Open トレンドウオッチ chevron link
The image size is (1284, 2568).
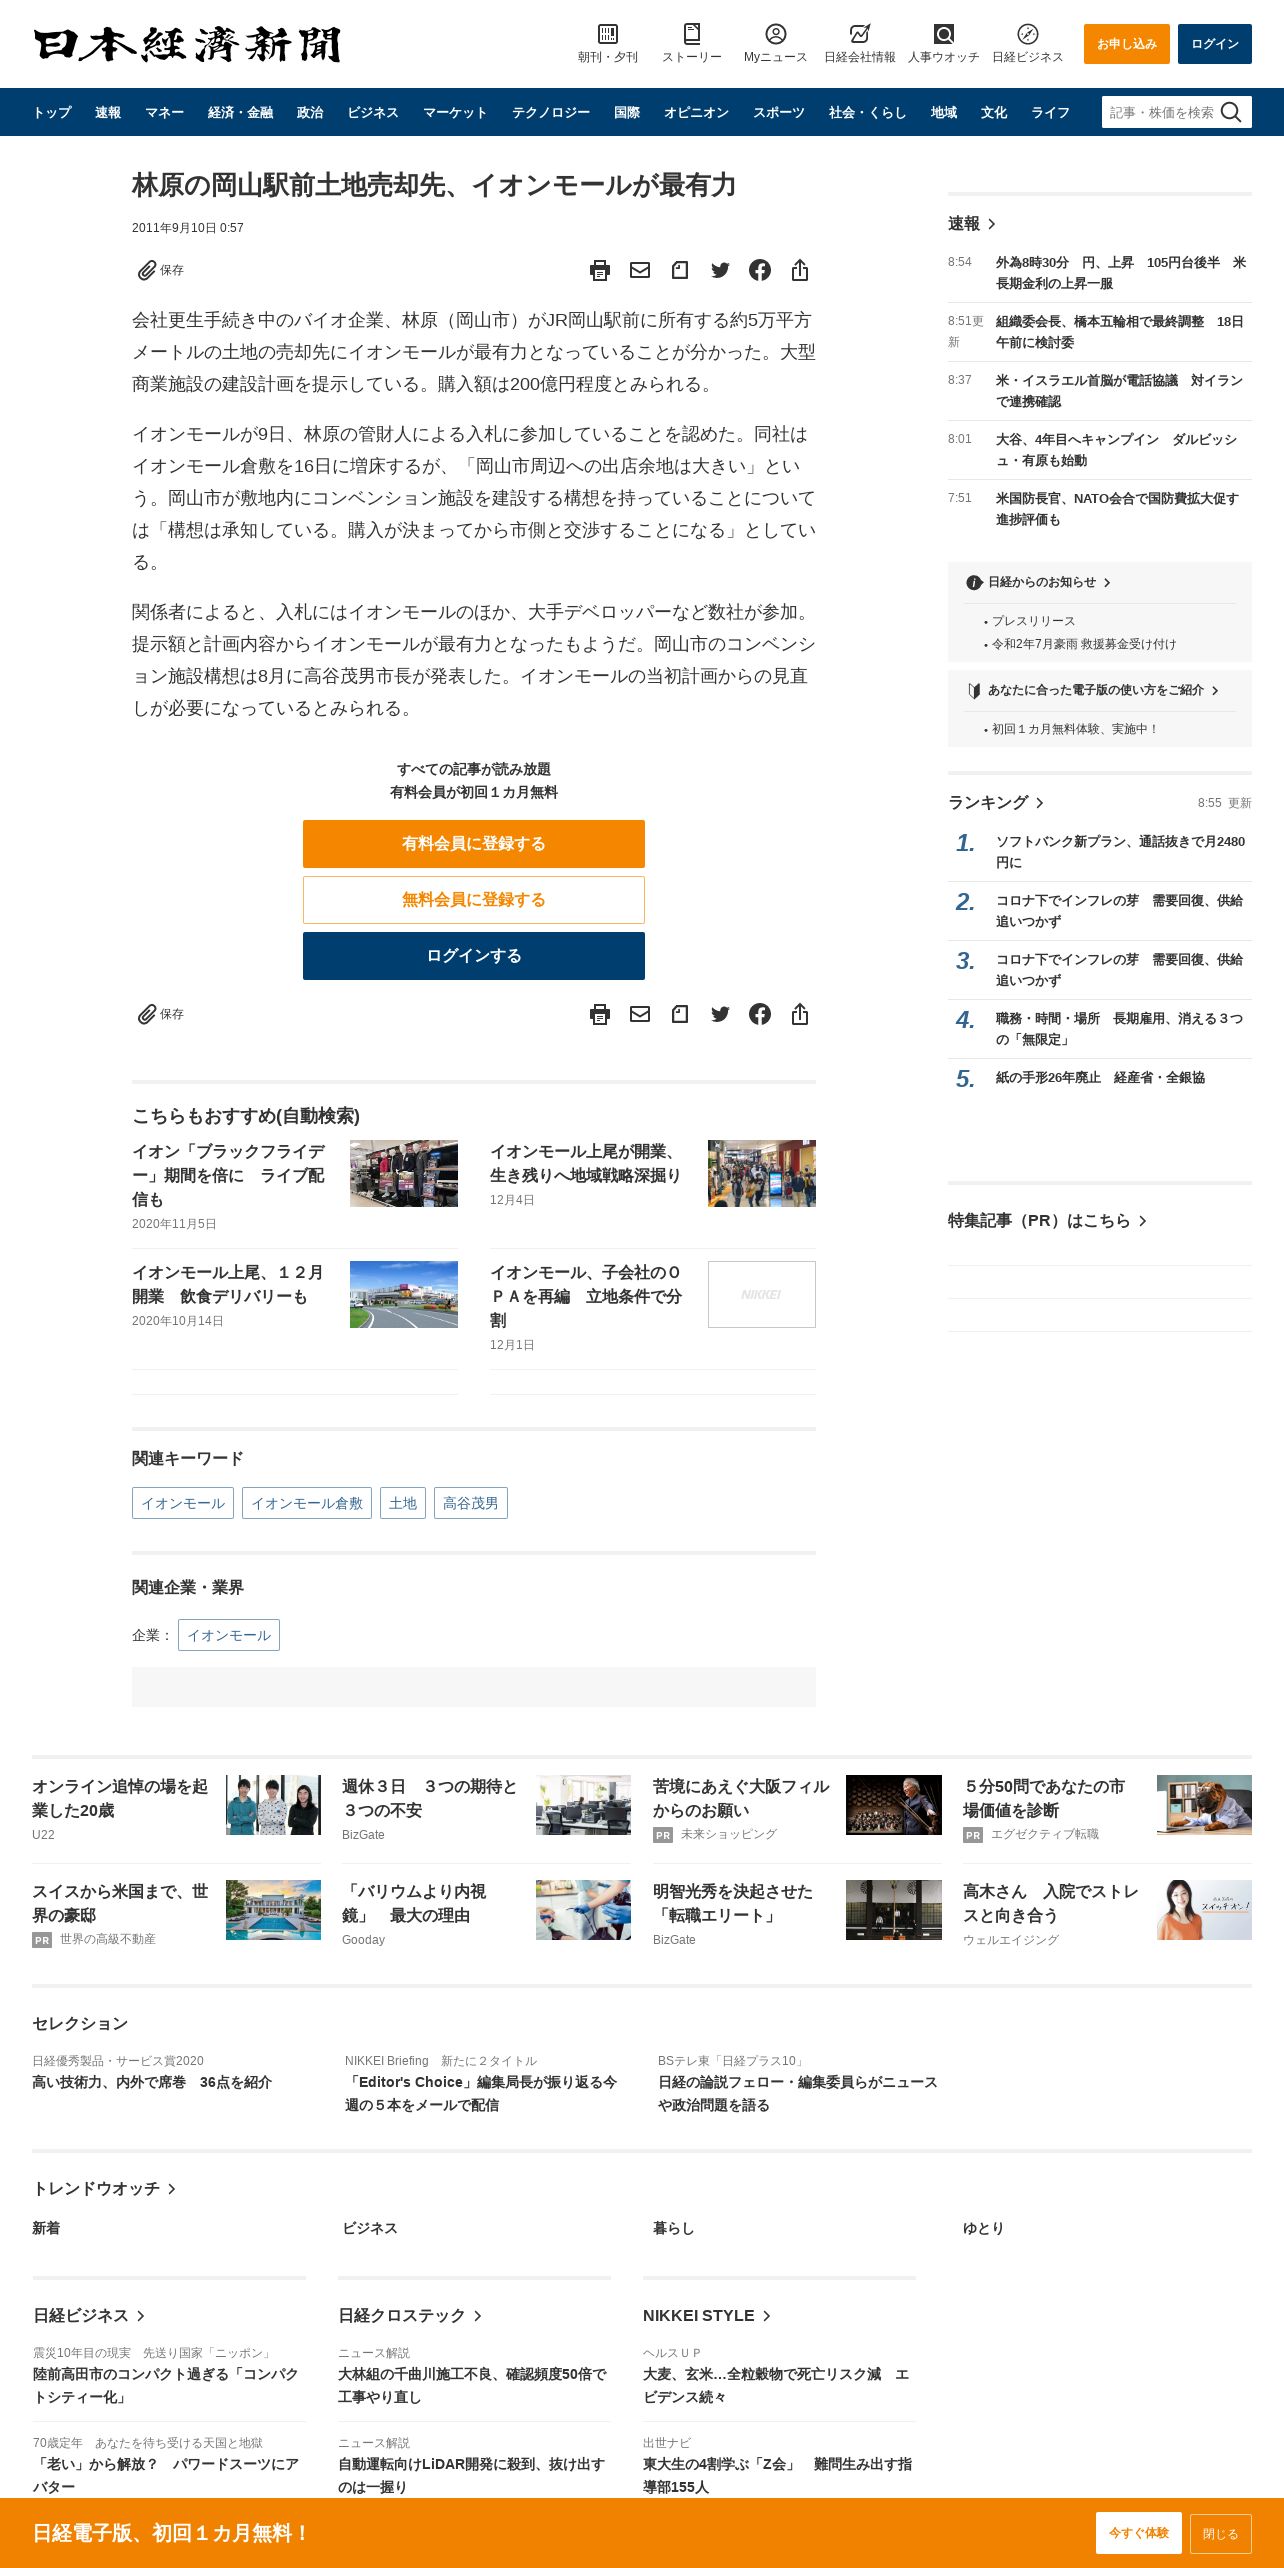coord(172,2189)
